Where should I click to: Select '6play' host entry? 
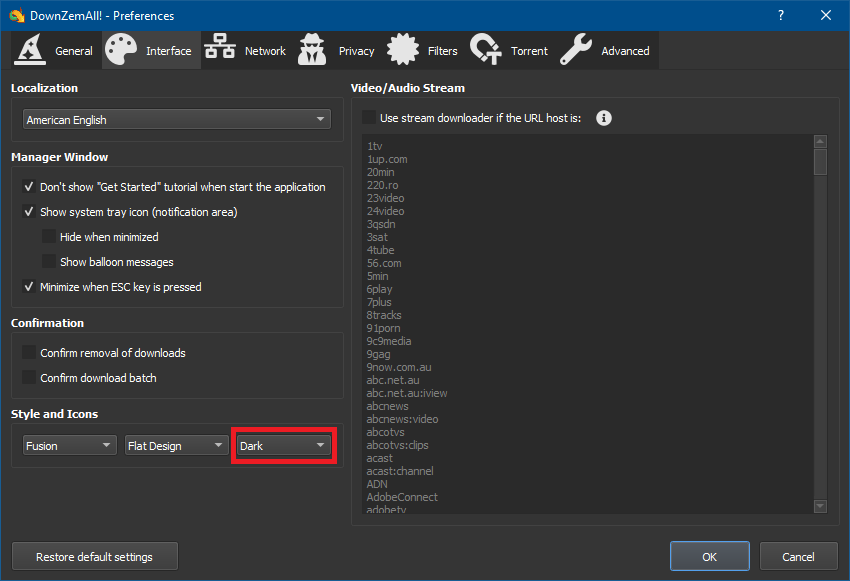point(379,289)
